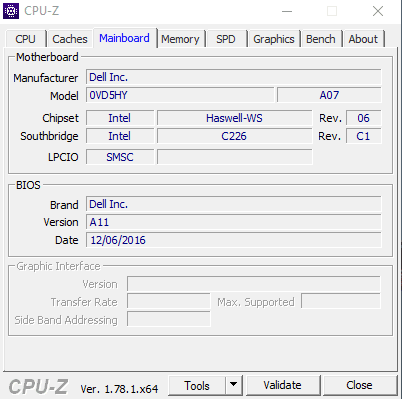The height and width of the screenshot is (399, 402).
Task: Click the CPU-Z app icon in title bar
Action: pyautogui.click(x=11, y=11)
